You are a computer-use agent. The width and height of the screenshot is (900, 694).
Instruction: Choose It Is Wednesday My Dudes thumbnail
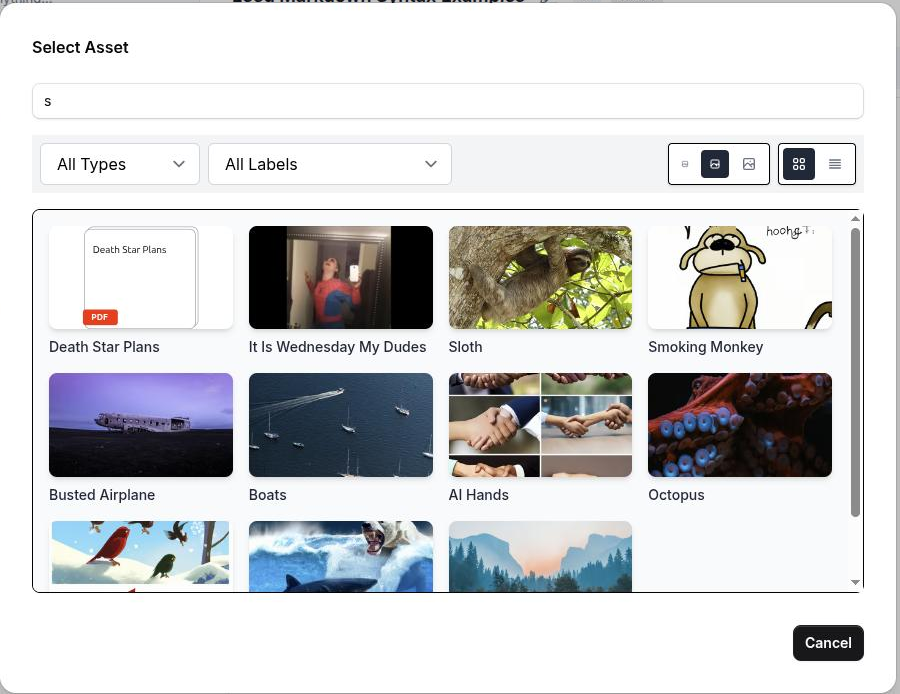(340, 277)
